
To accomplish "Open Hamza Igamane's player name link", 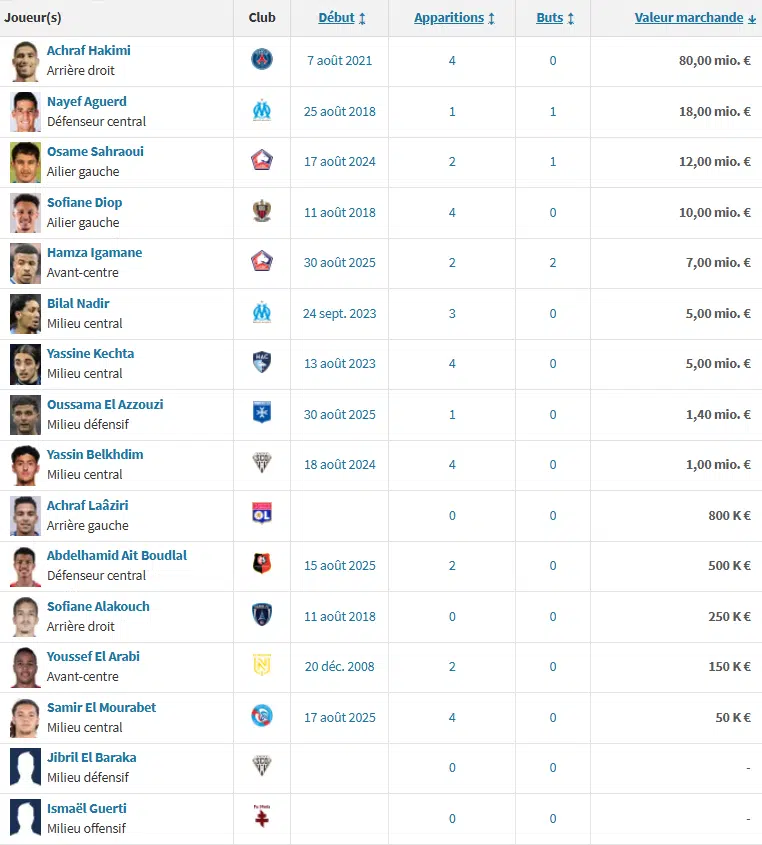I will click(x=94, y=253).
